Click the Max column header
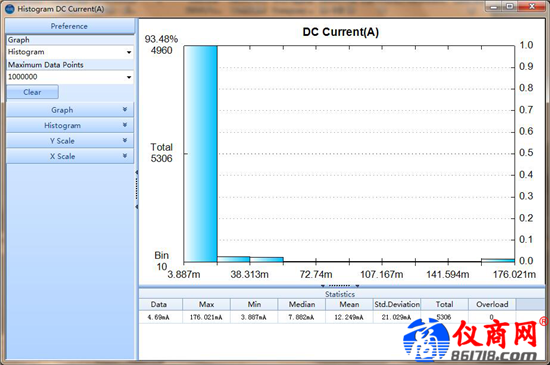The image size is (550, 365). pos(206,304)
